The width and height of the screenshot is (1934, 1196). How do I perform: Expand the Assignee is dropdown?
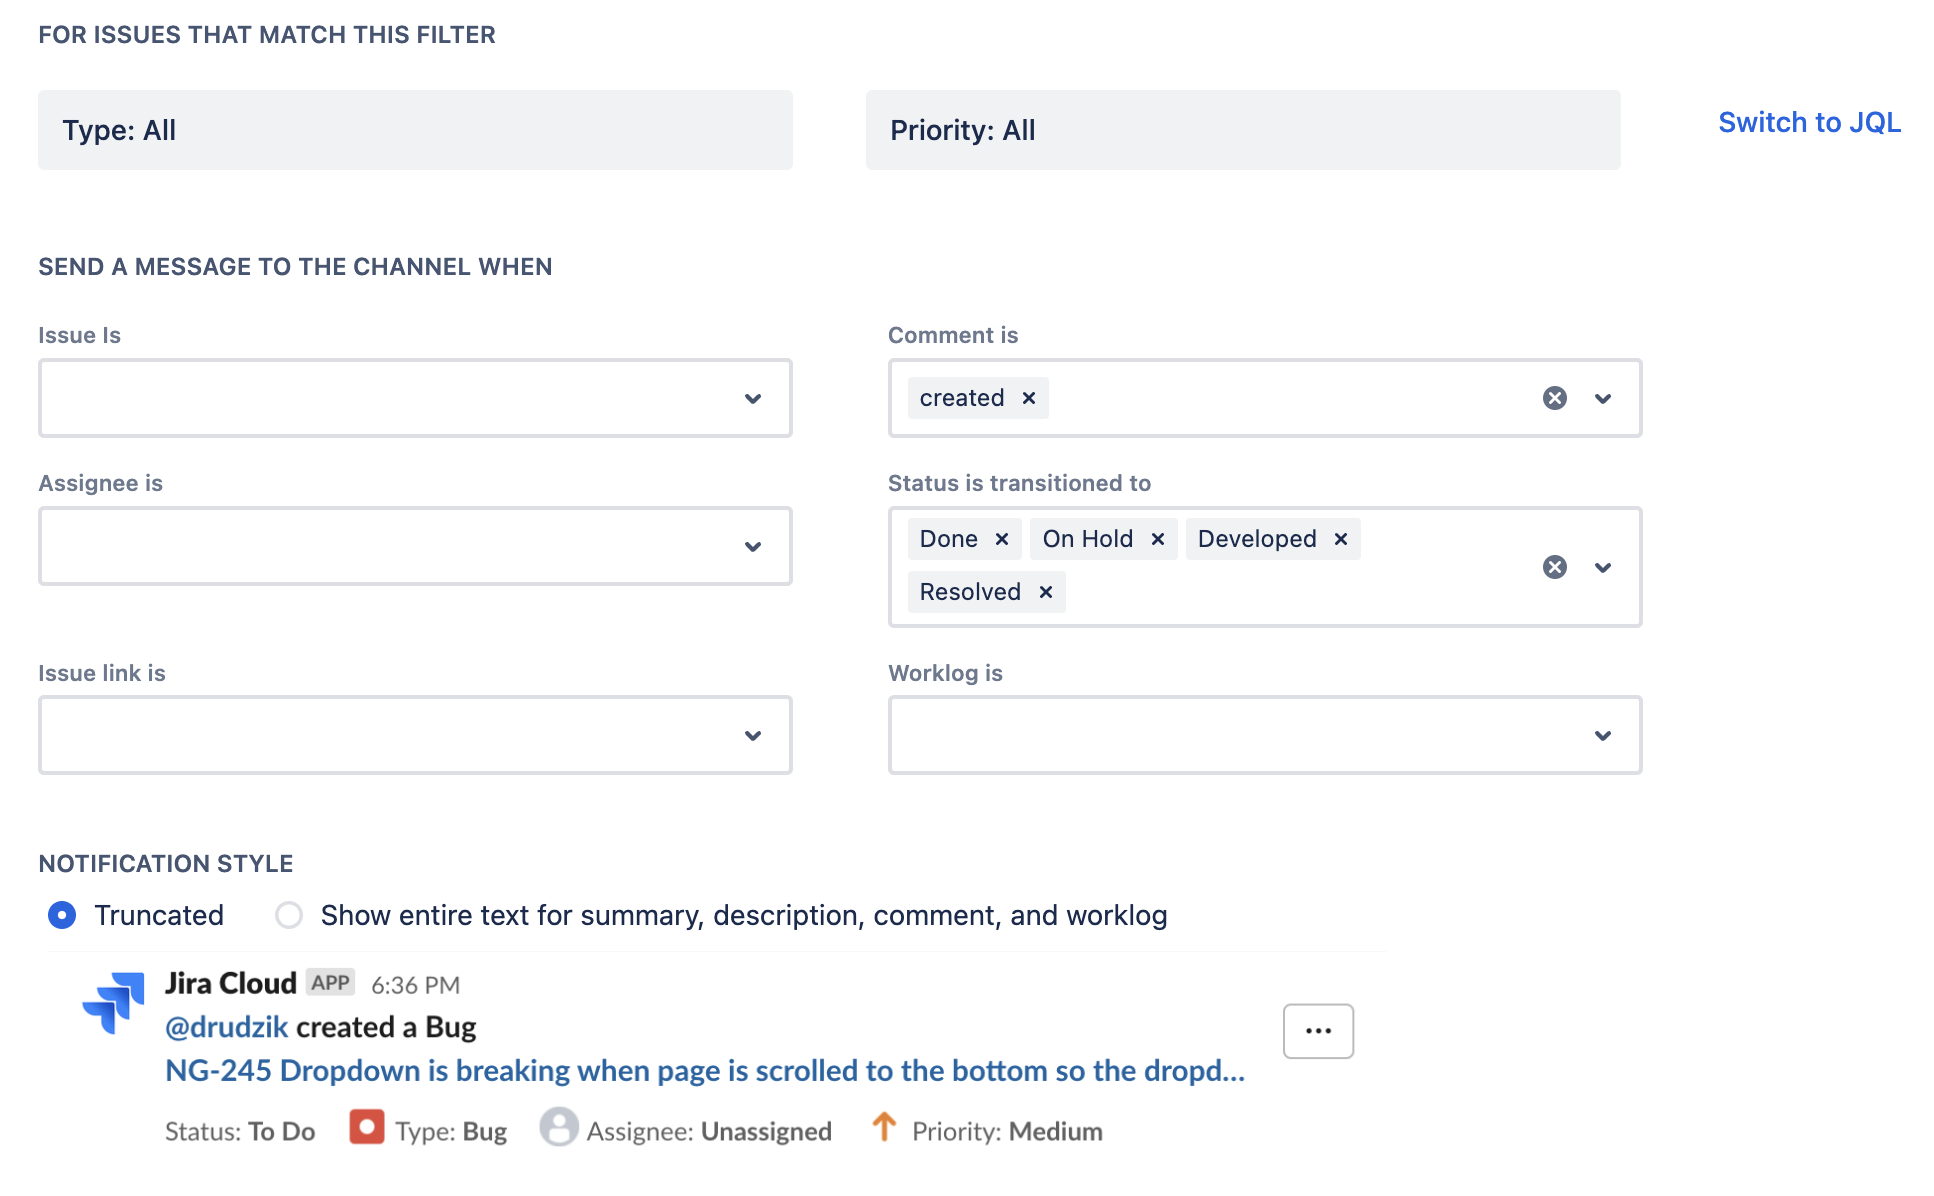(x=415, y=546)
